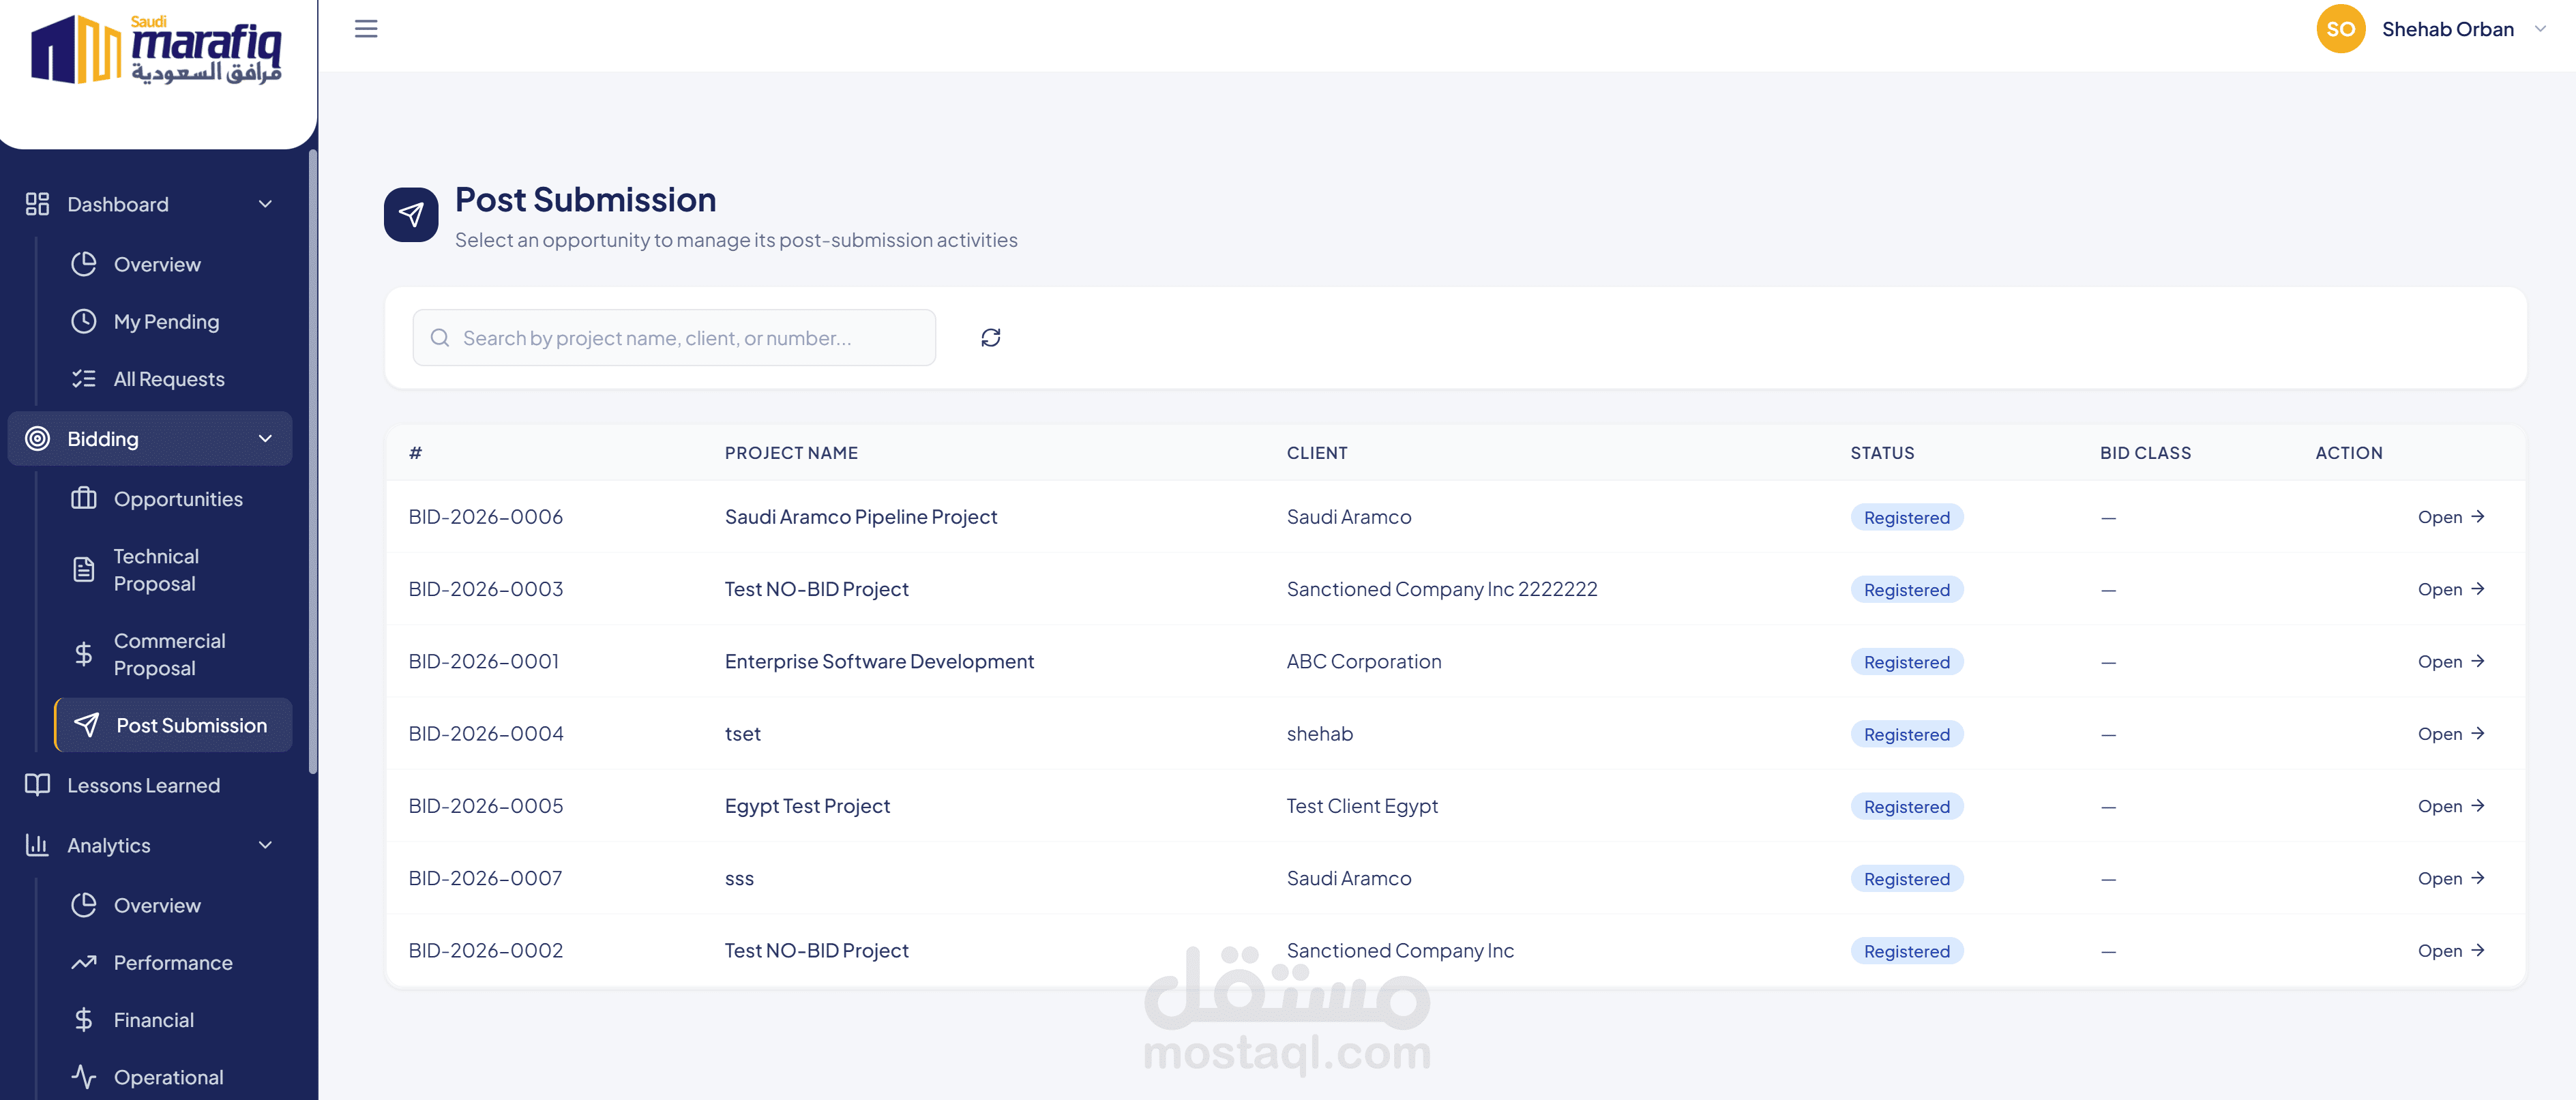The height and width of the screenshot is (1100, 2576).
Task: Select Commercial Proposal menu item
Action: click(x=169, y=654)
